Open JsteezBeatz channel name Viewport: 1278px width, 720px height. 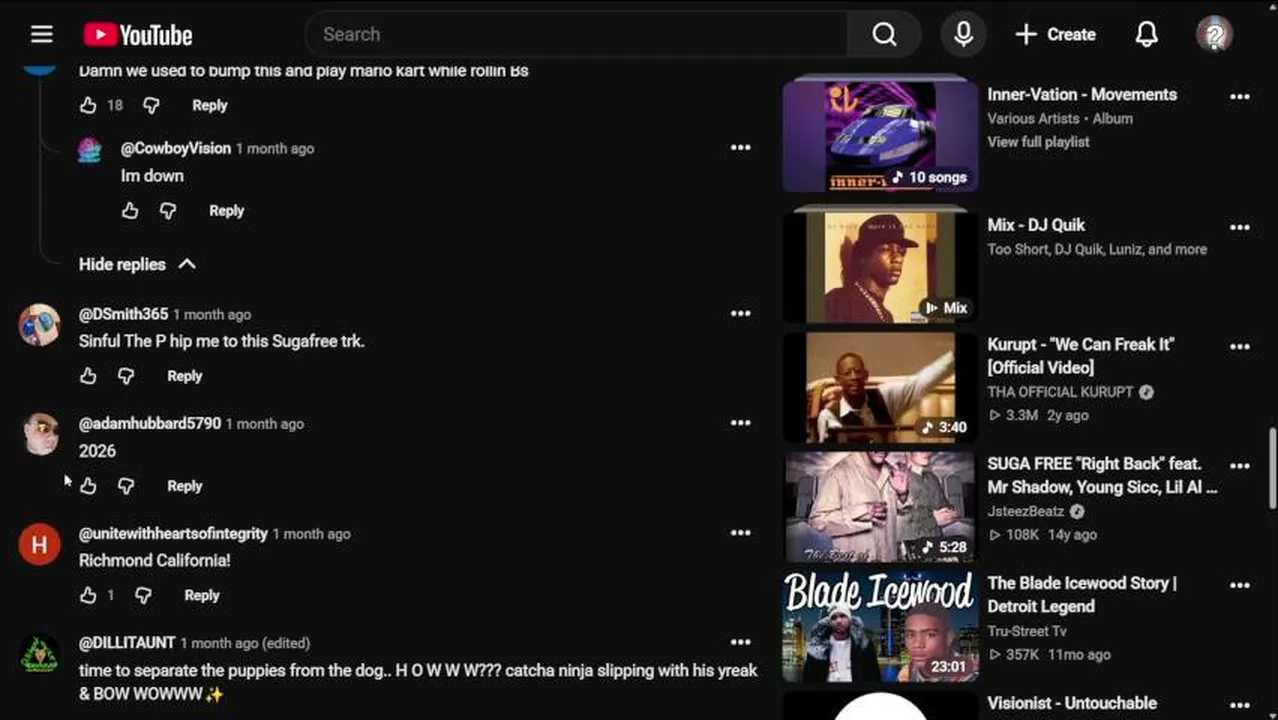click(x=1026, y=511)
